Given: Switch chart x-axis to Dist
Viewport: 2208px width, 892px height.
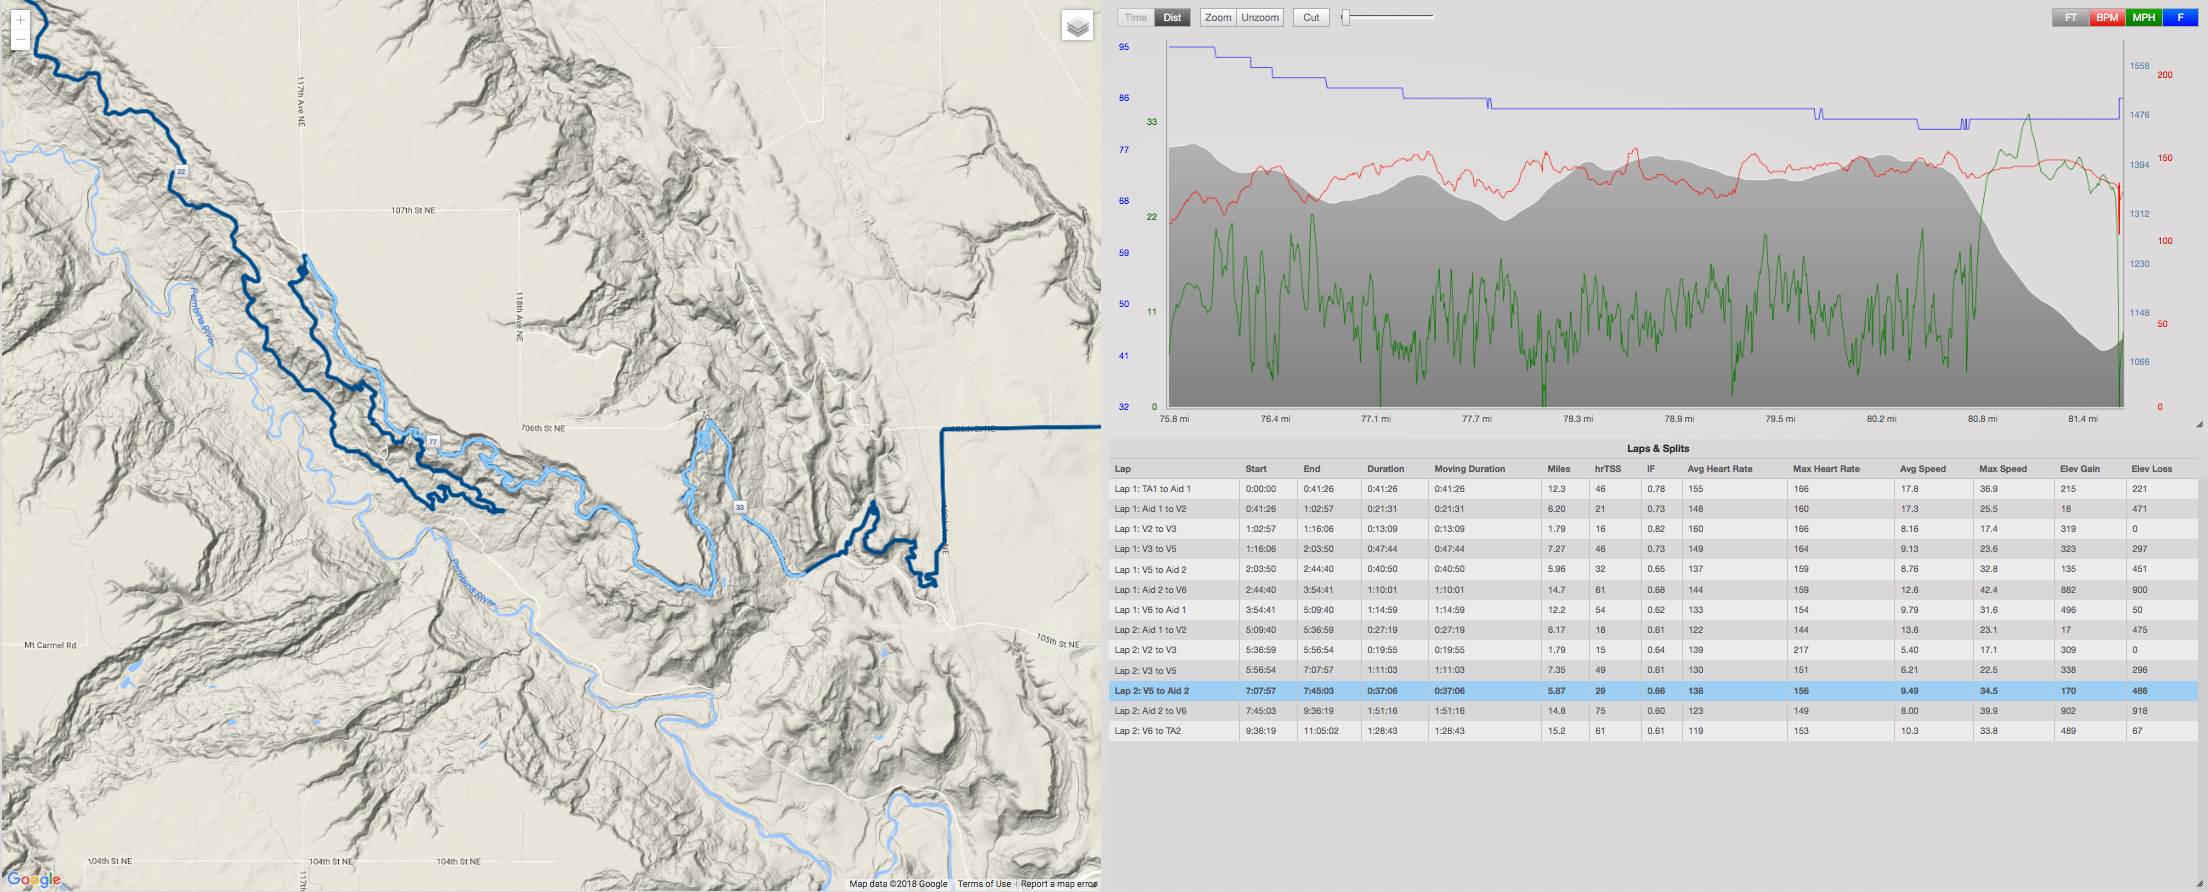Looking at the screenshot, I should (x=1172, y=17).
